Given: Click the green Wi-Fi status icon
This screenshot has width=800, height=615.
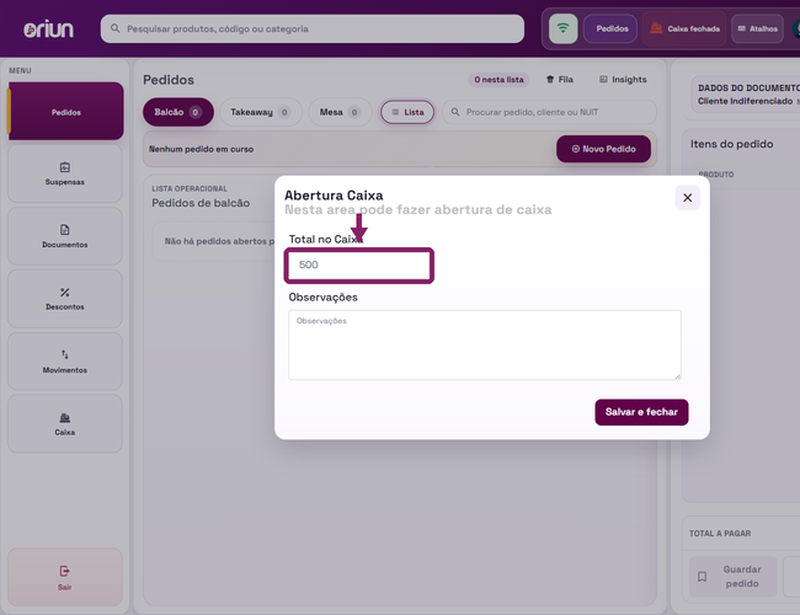Looking at the screenshot, I should click(563, 29).
